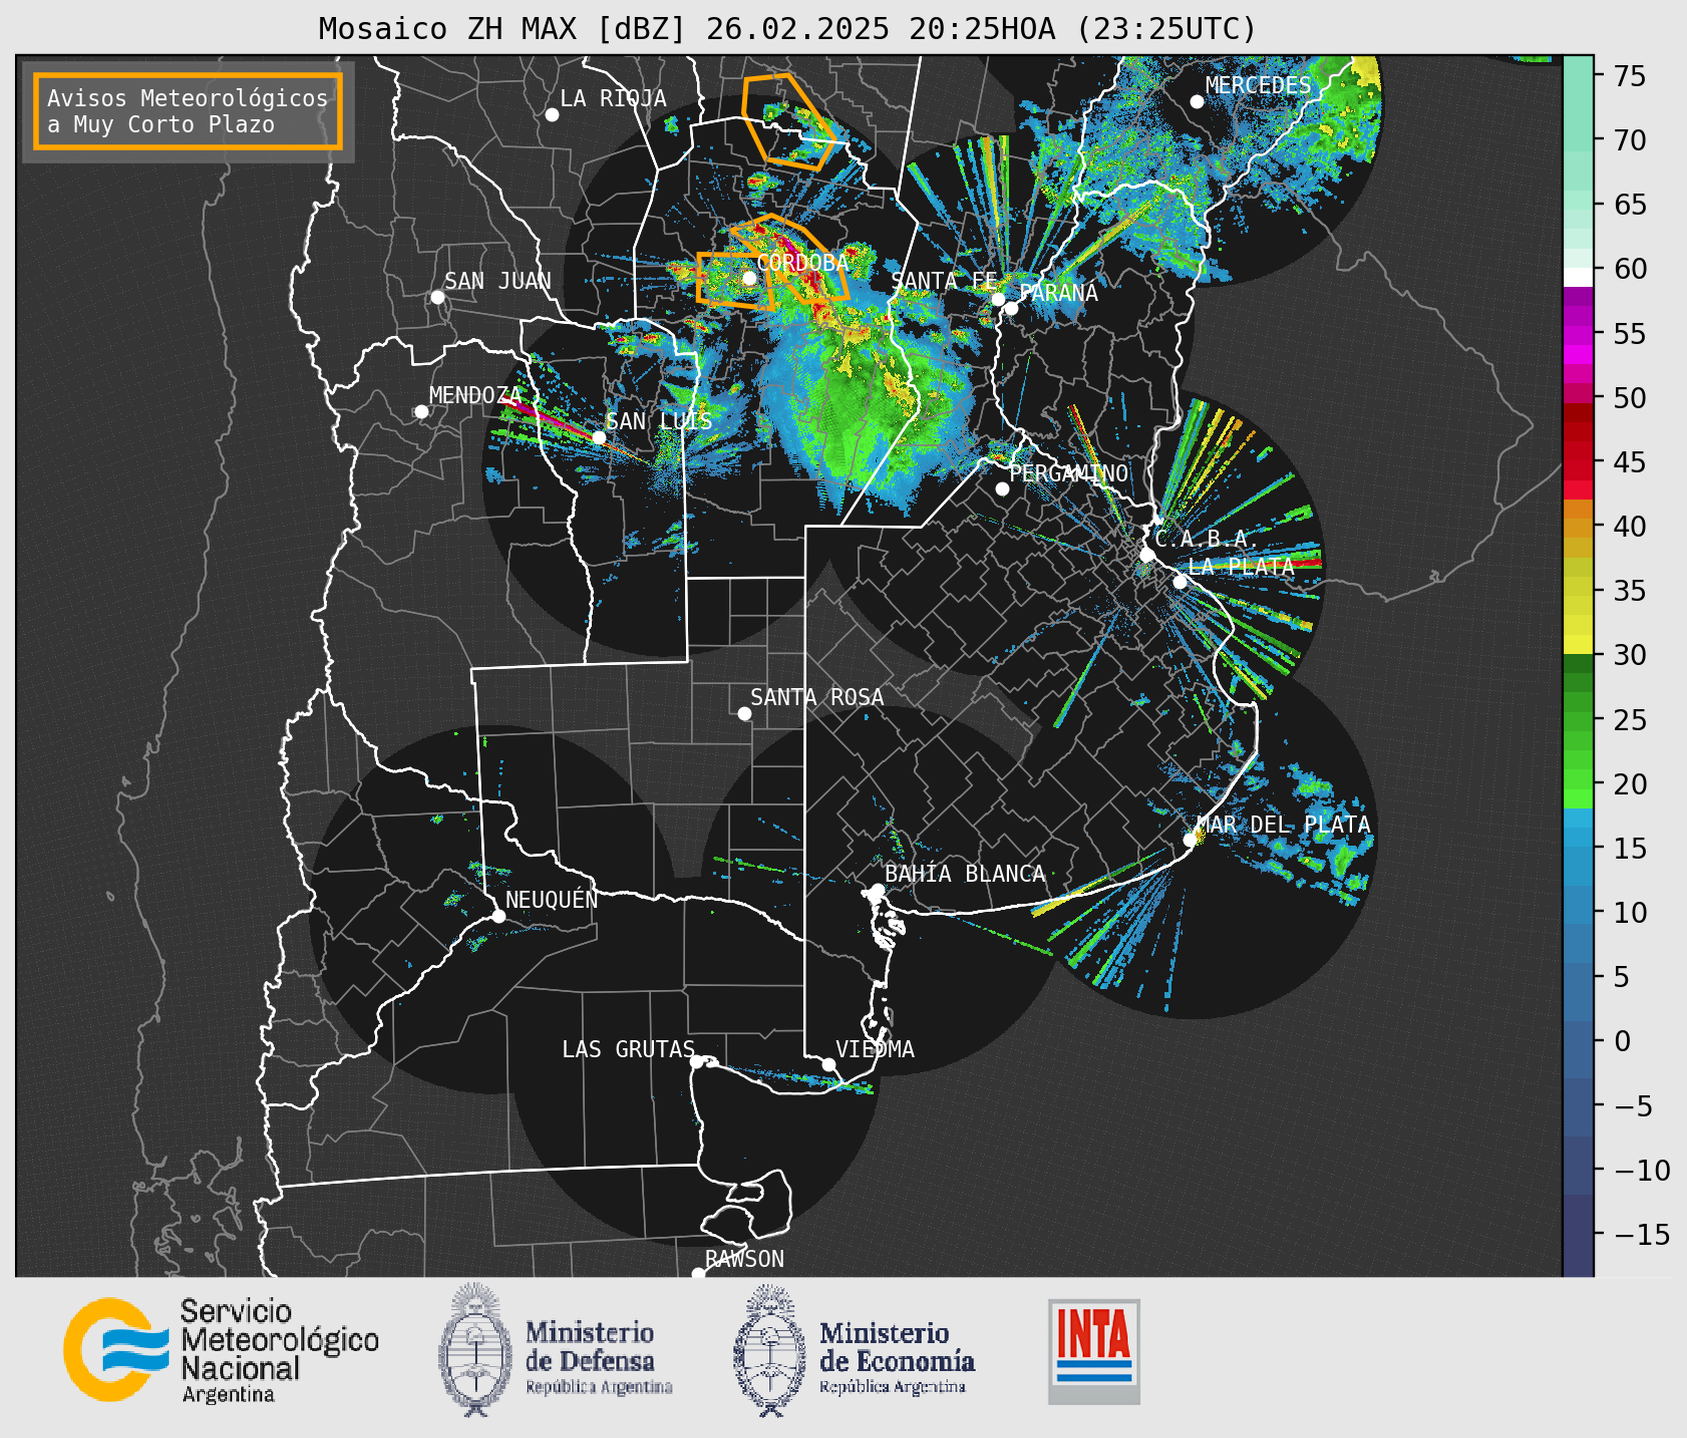Click the MERCEDES city marker

(x=1197, y=101)
